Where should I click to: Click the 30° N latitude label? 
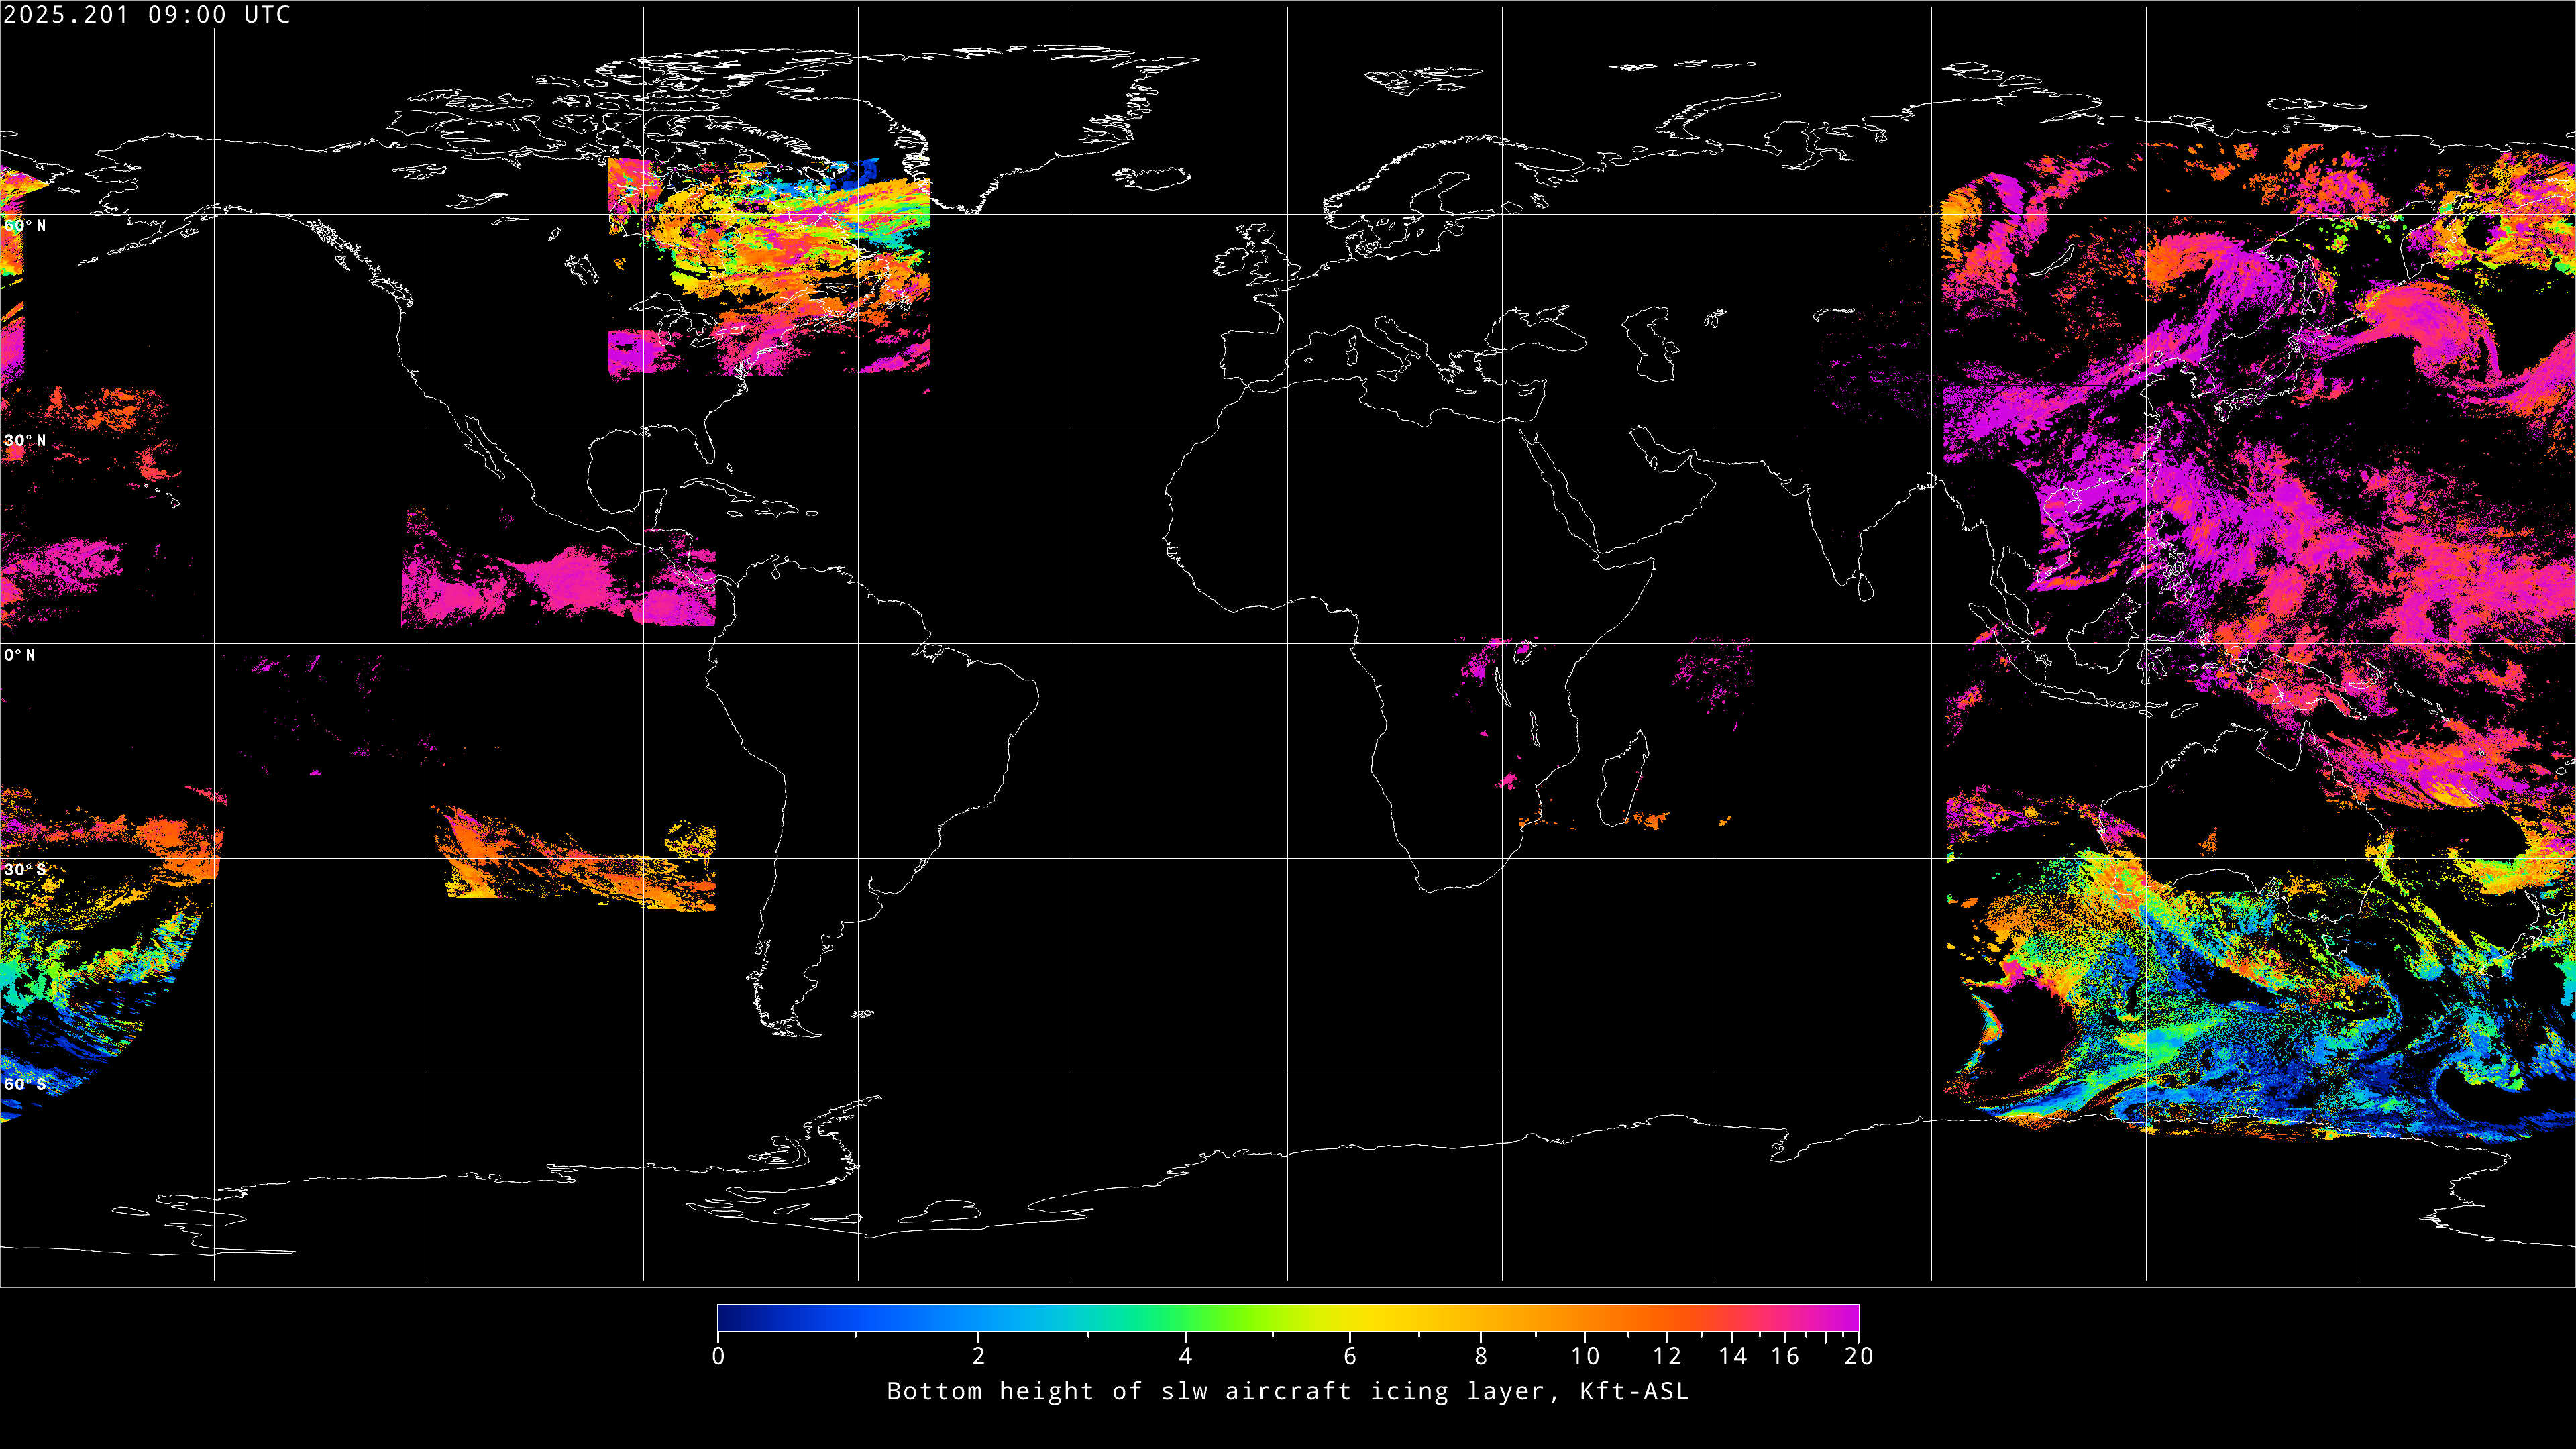[25, 441]
